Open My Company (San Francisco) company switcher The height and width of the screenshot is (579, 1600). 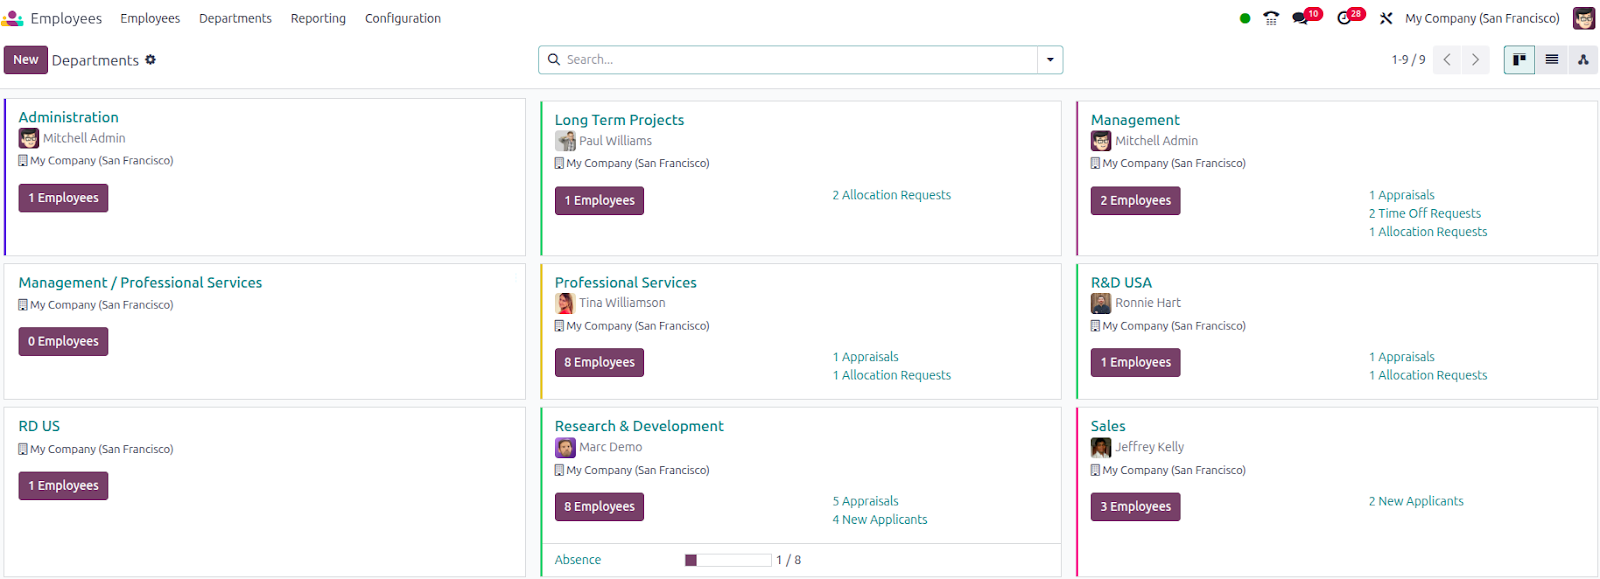[x=1481, y=18]
